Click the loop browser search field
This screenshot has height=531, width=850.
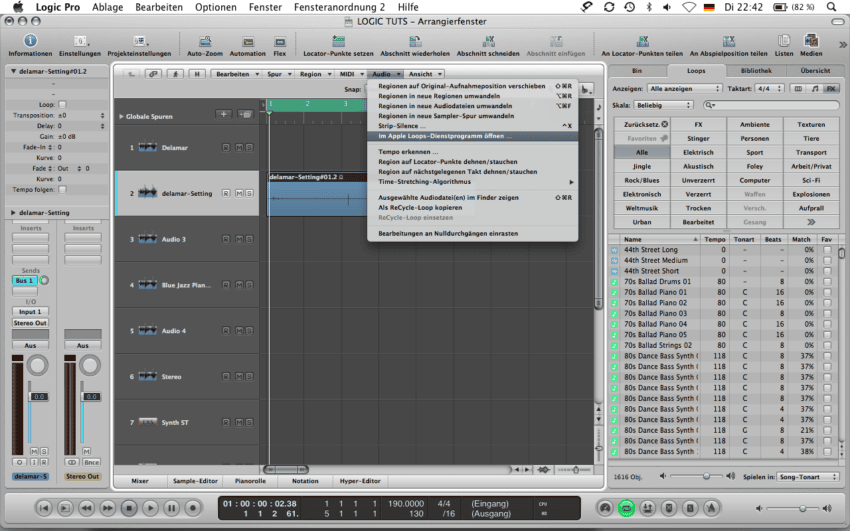(x=771, y=105)
